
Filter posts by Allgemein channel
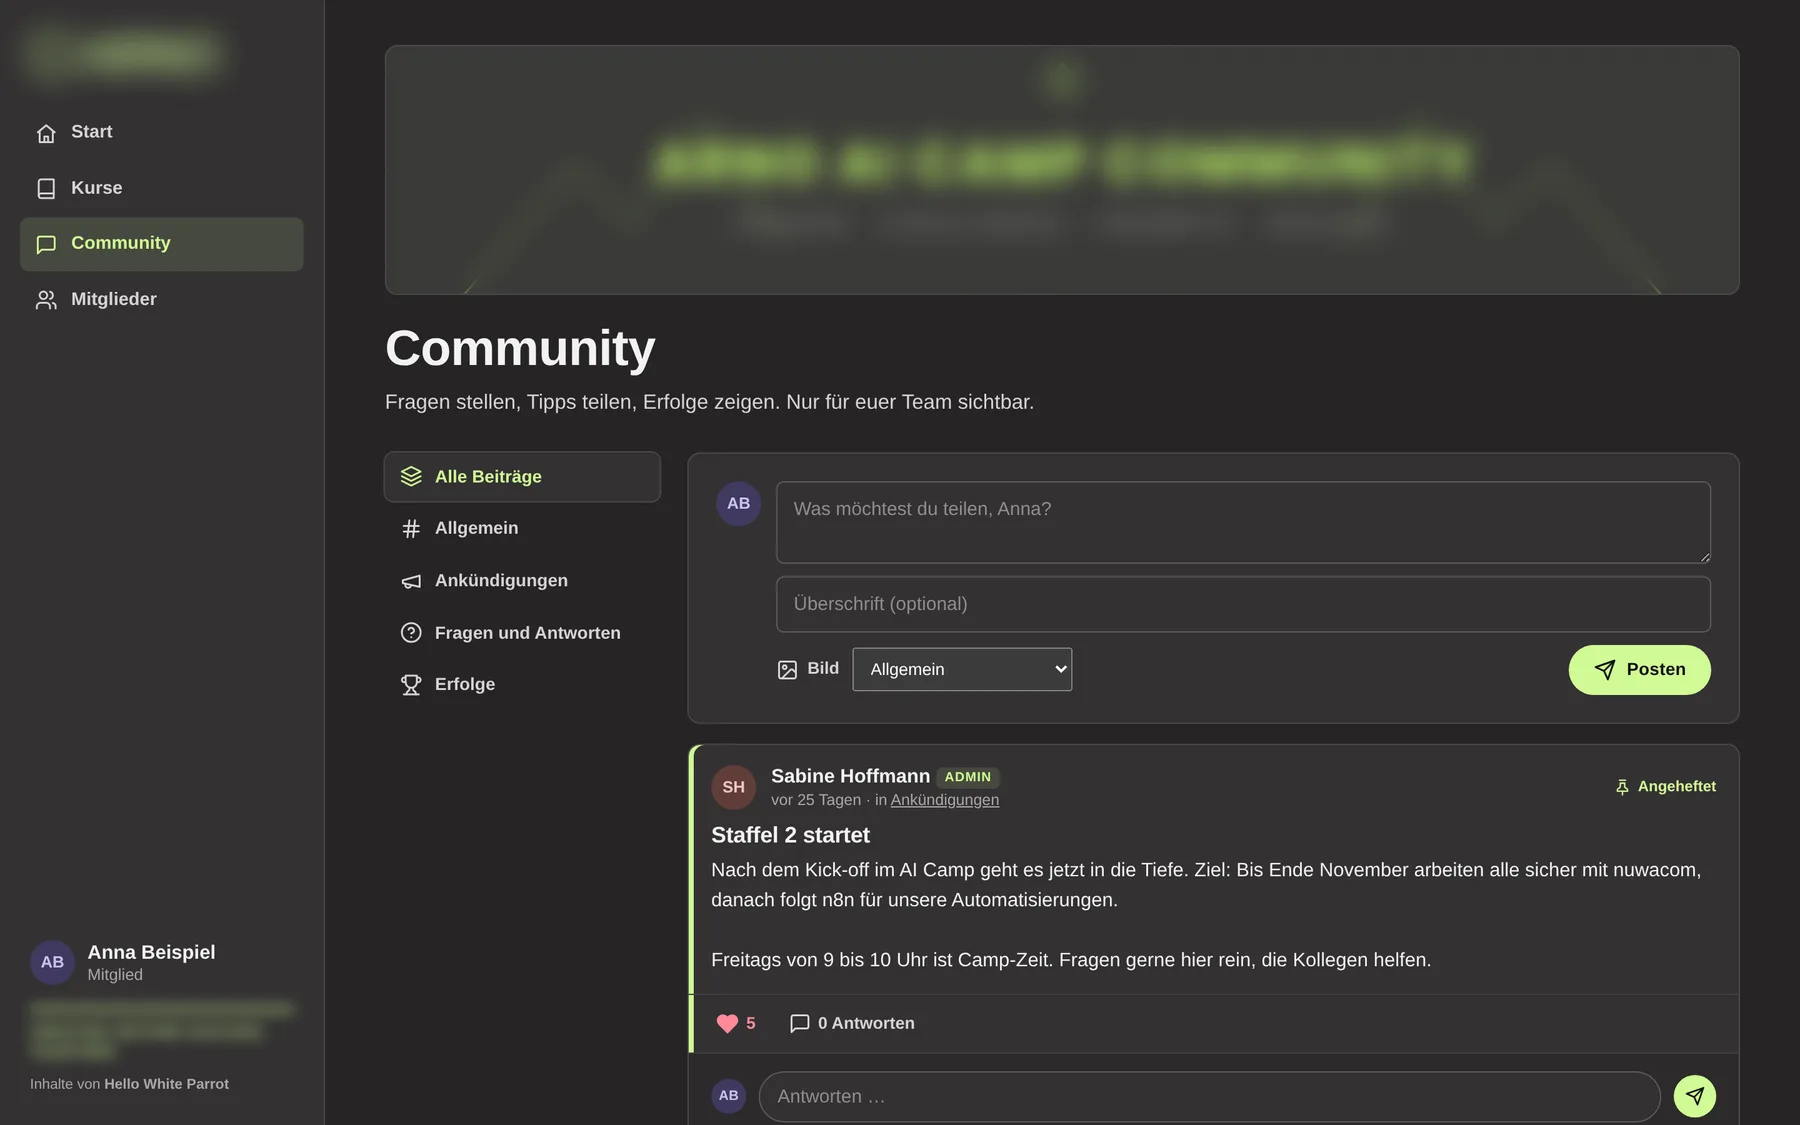click(522, 528)
